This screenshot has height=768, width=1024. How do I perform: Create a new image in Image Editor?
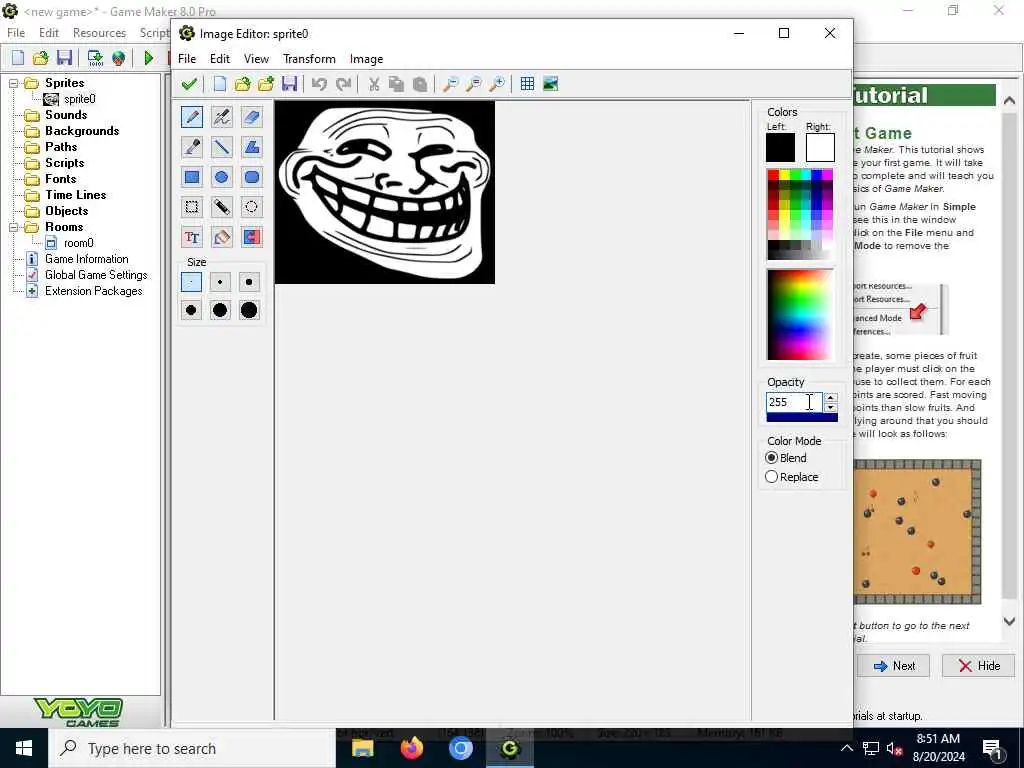pos(219,84)
